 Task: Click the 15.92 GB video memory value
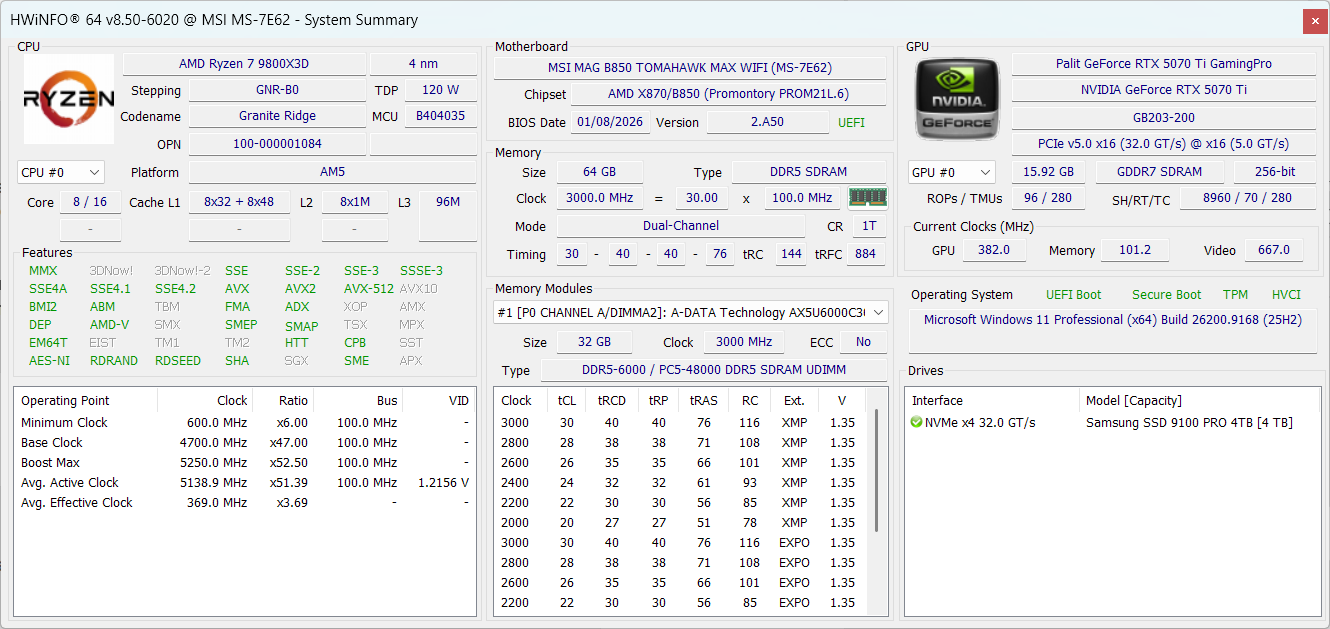[1047, 172]
